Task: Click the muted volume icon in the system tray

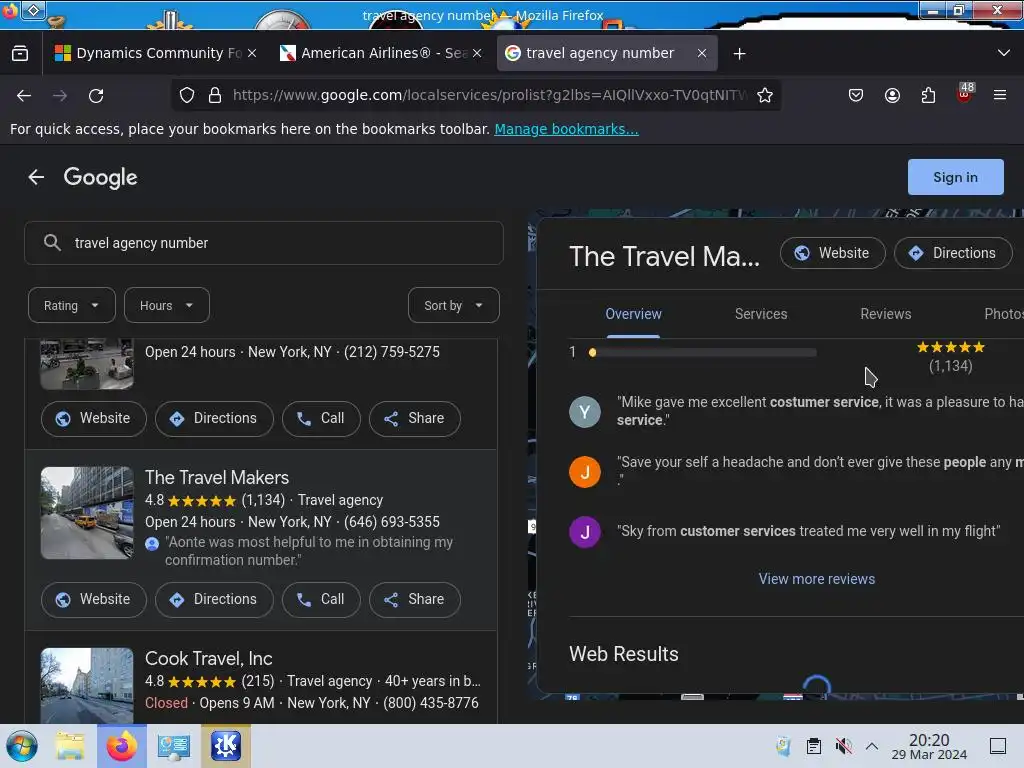Action: [844, 746]
